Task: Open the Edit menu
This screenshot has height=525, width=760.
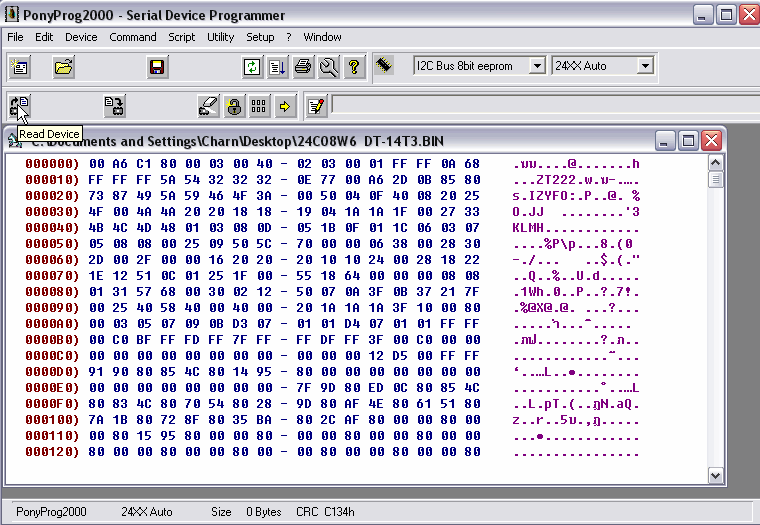Action: tap(44, 37)
